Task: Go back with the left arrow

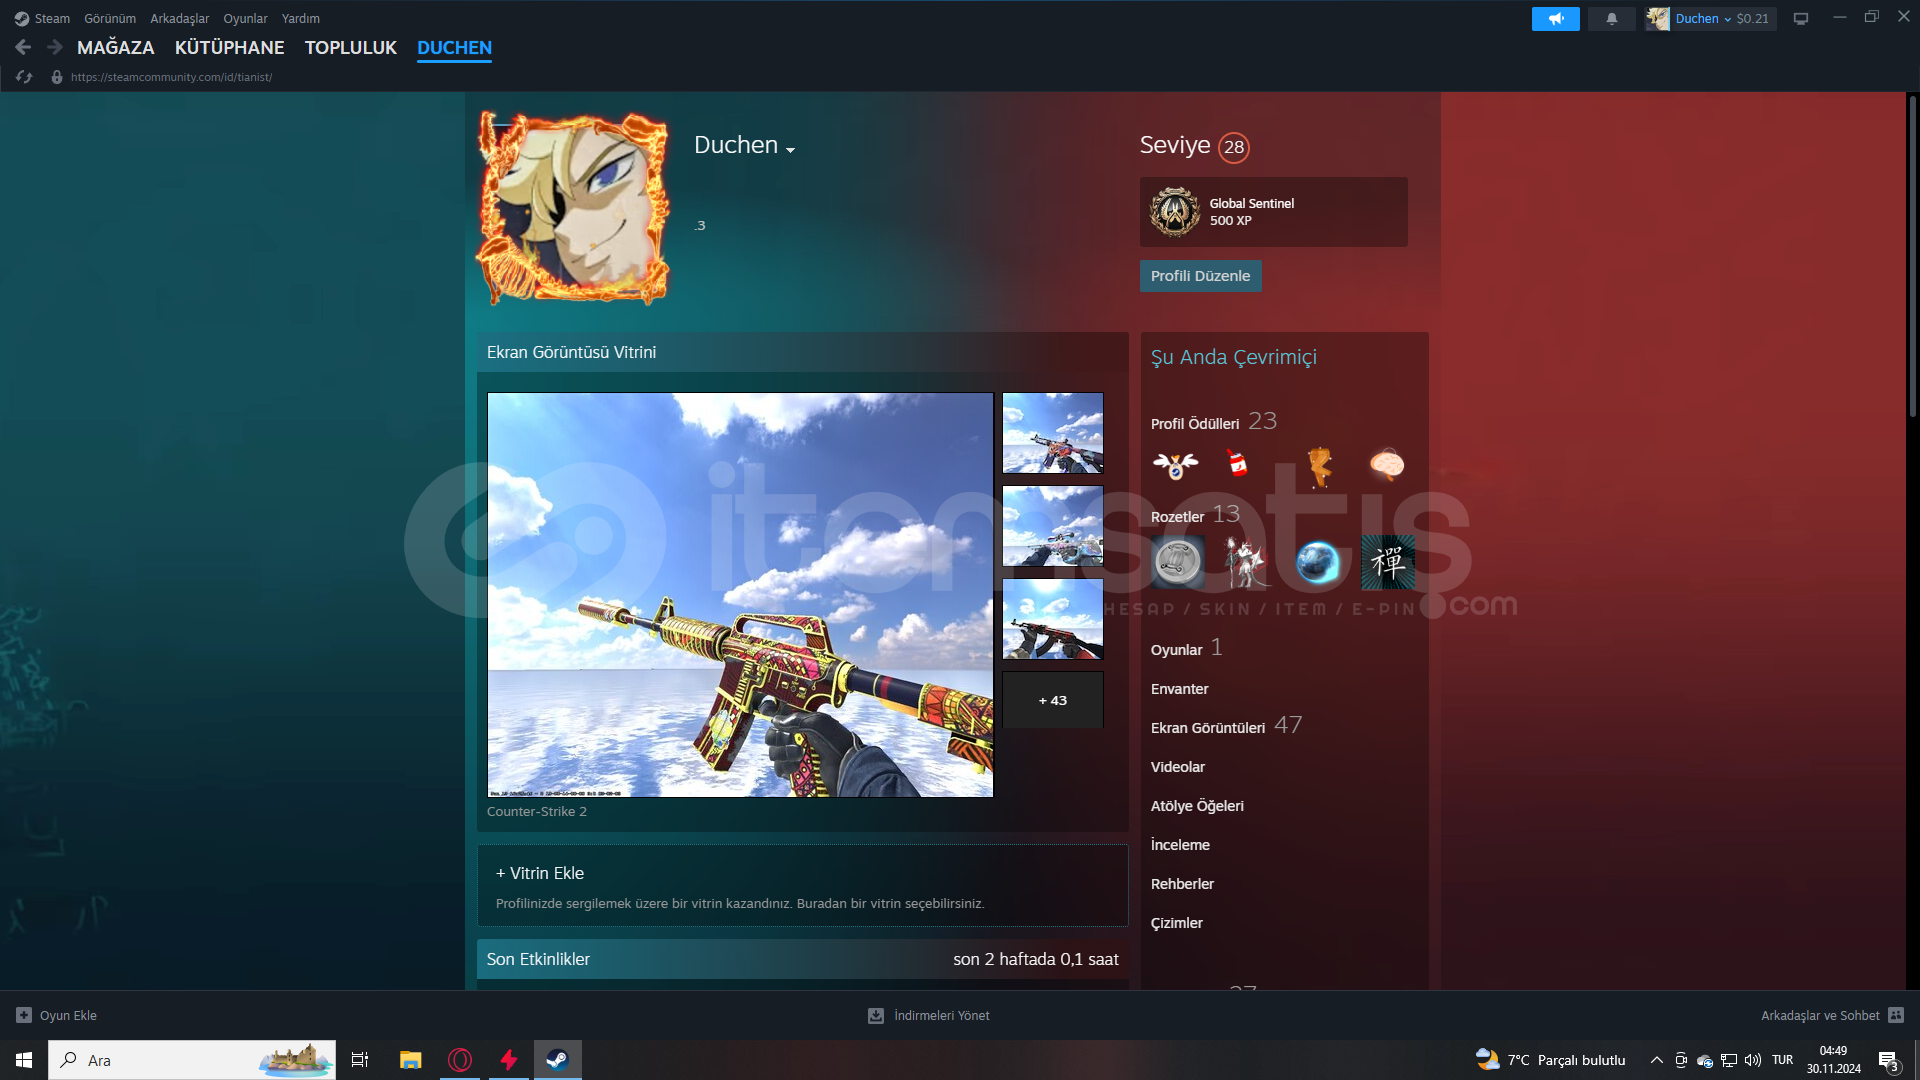Action: (x=24, y=47)
